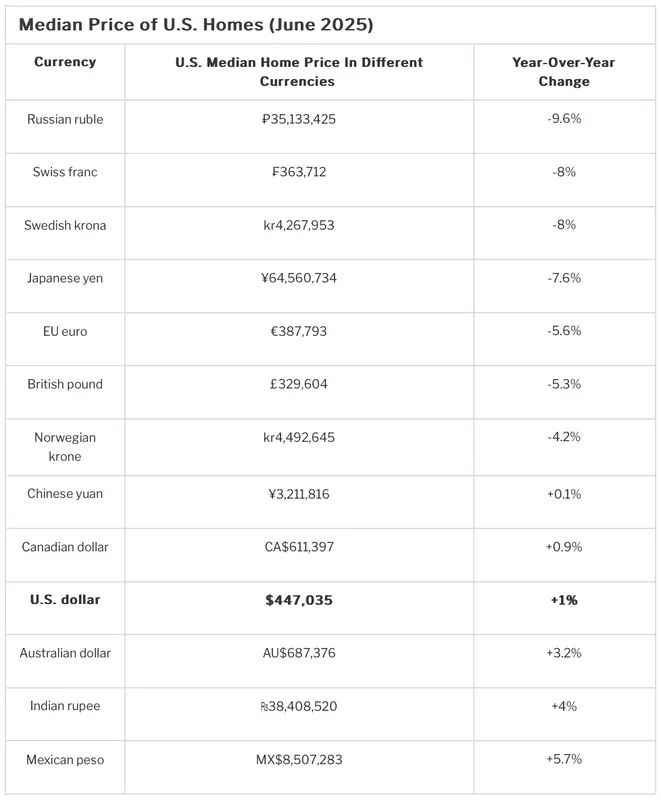Select the ₽35,133,425 price cell
This screenshot has width=661, height=800.
pos(299,119)
